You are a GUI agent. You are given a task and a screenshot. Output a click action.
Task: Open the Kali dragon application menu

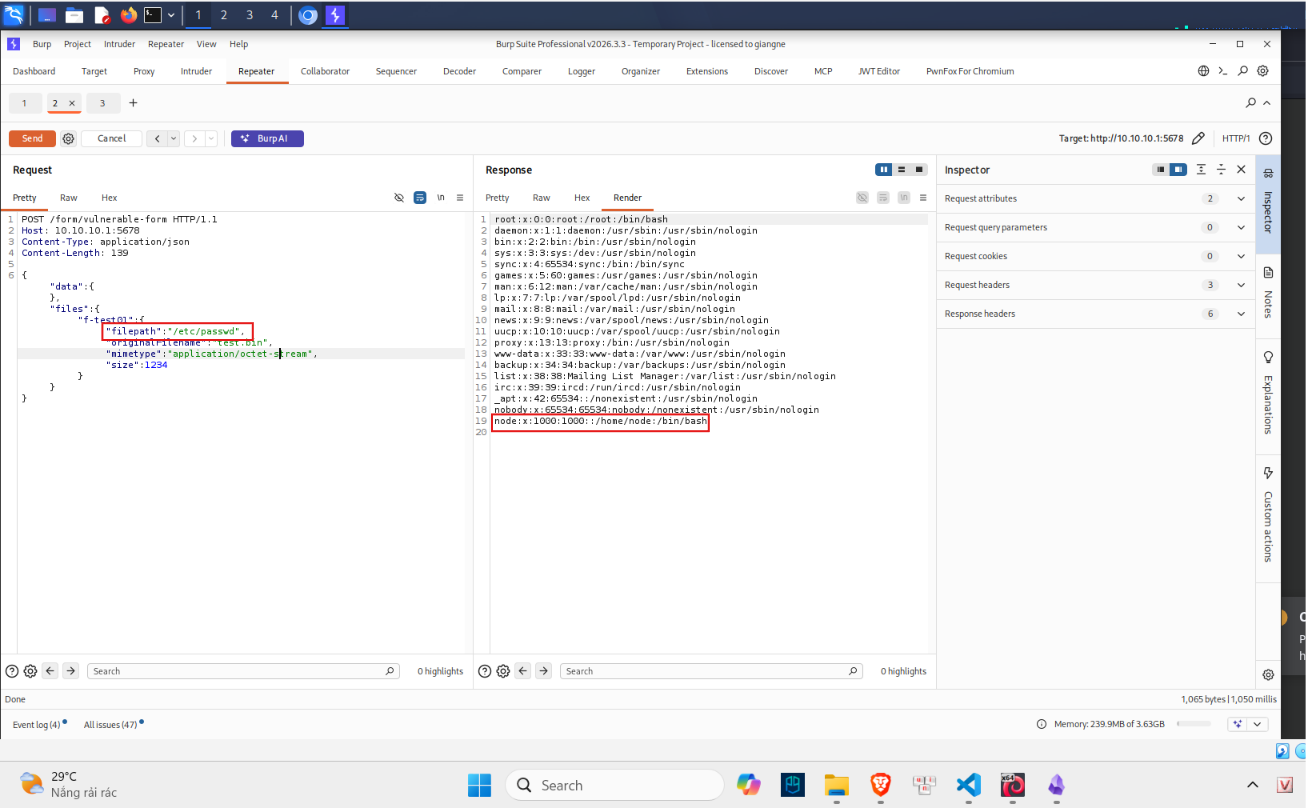tap(13, 15)
